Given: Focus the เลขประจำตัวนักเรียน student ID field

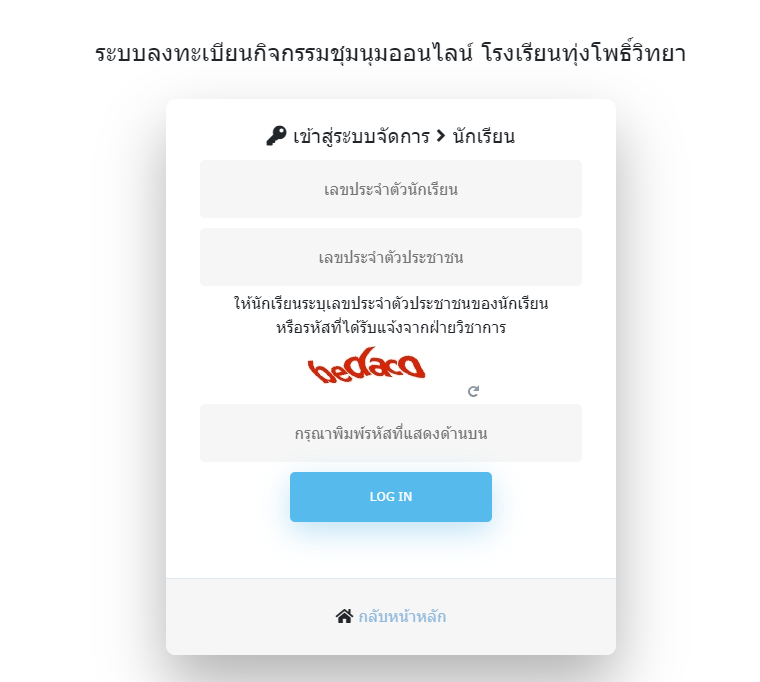Looking at the screenshot, I should (391, 189).
